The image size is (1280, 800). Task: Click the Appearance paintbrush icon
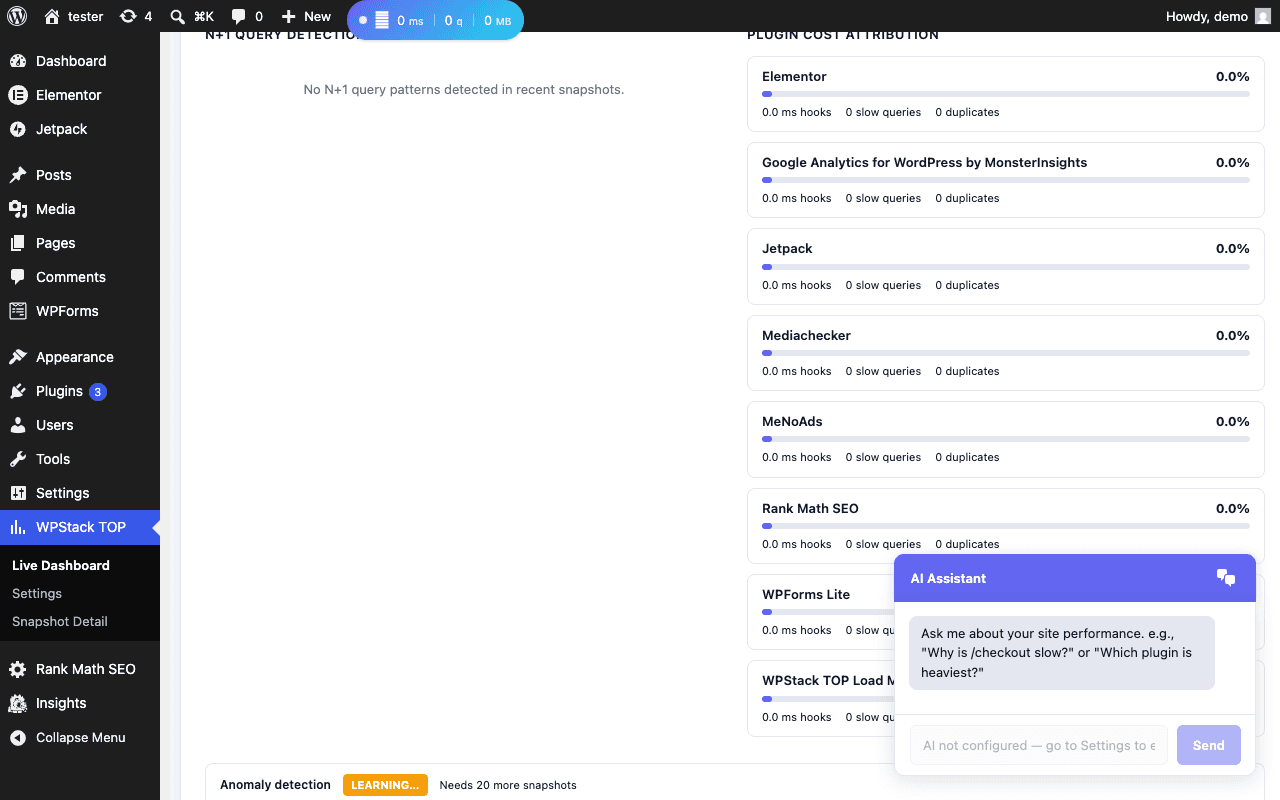click(x=18, y=357)
